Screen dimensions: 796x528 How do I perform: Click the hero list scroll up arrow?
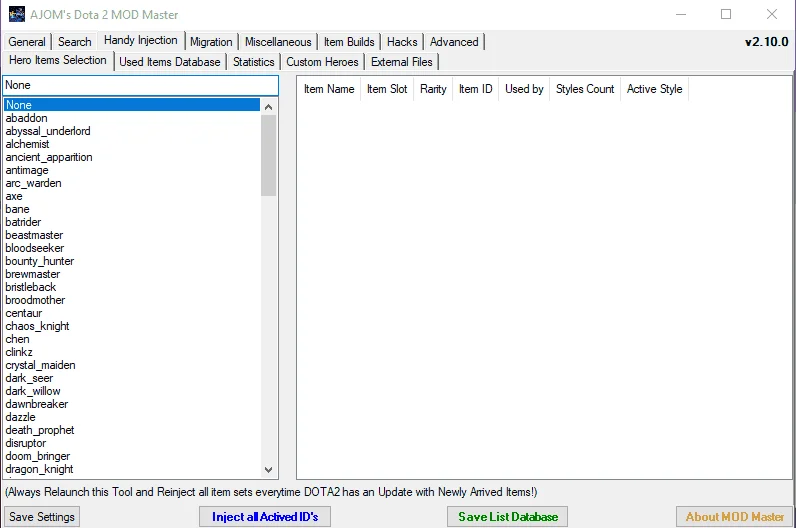pos(269,107)
